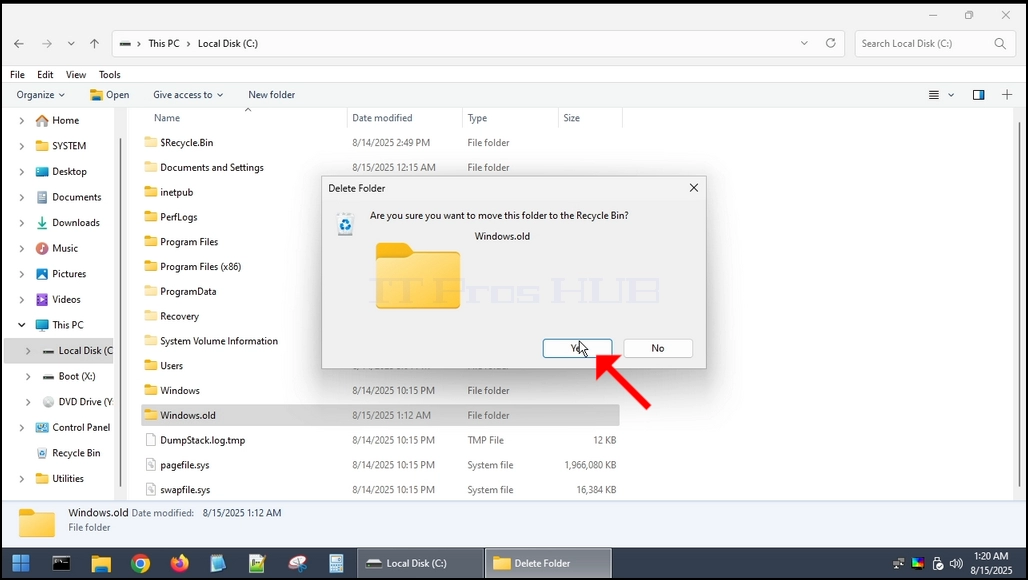The image size is (1028, 580).
Task: Select Home in navigation pane
Action: tap(58, 121)
